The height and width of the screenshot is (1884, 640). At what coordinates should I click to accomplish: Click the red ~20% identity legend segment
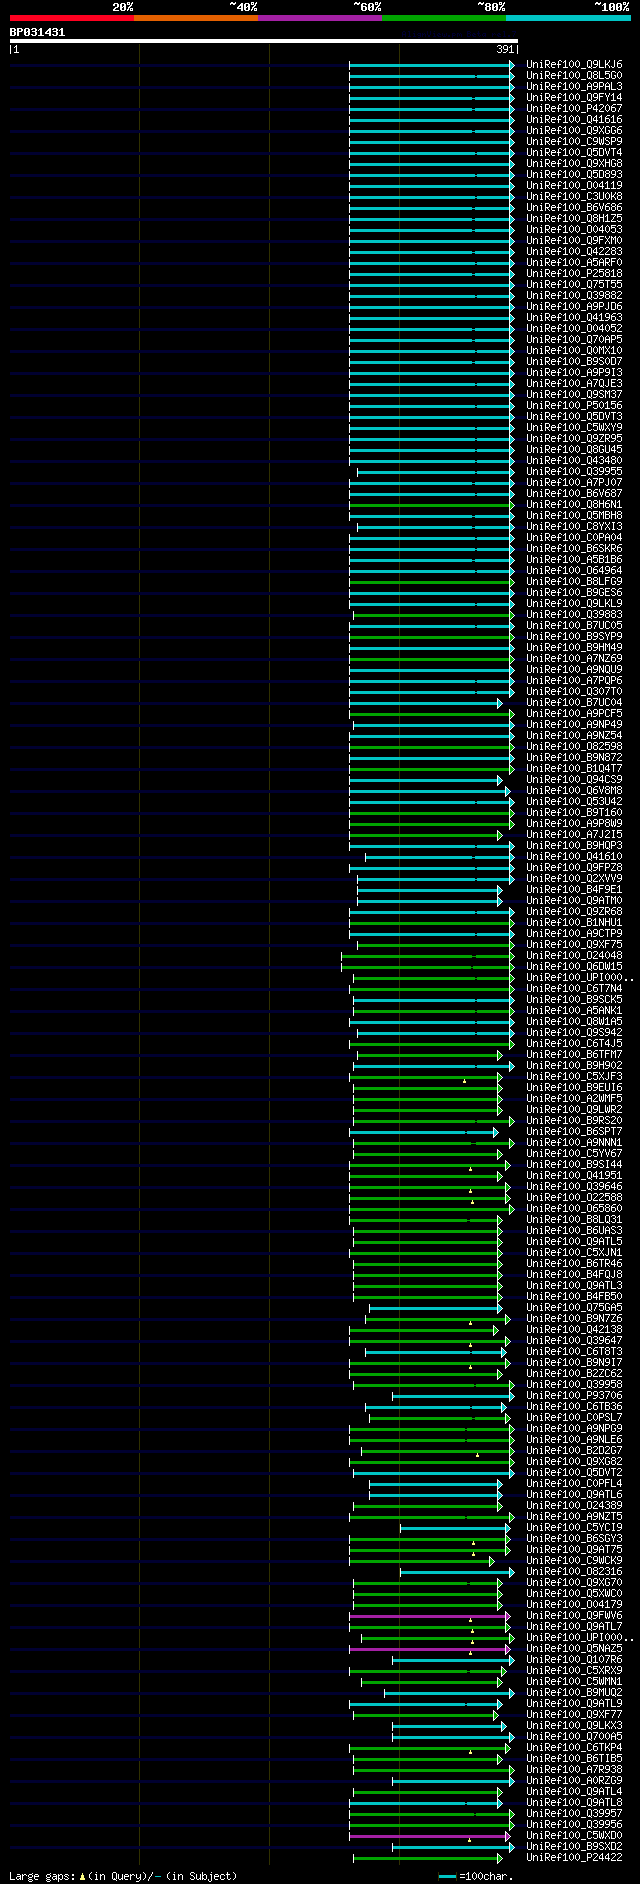pyautogui.click(x=72, y=18)
